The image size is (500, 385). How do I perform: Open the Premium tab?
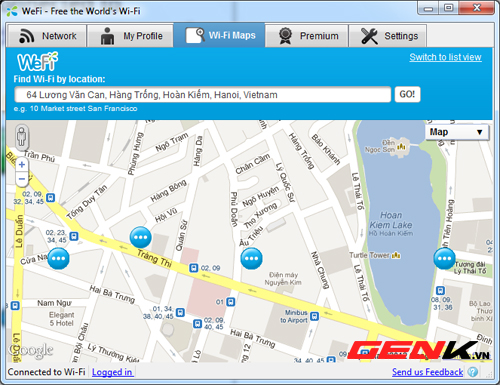pos(307,36)
